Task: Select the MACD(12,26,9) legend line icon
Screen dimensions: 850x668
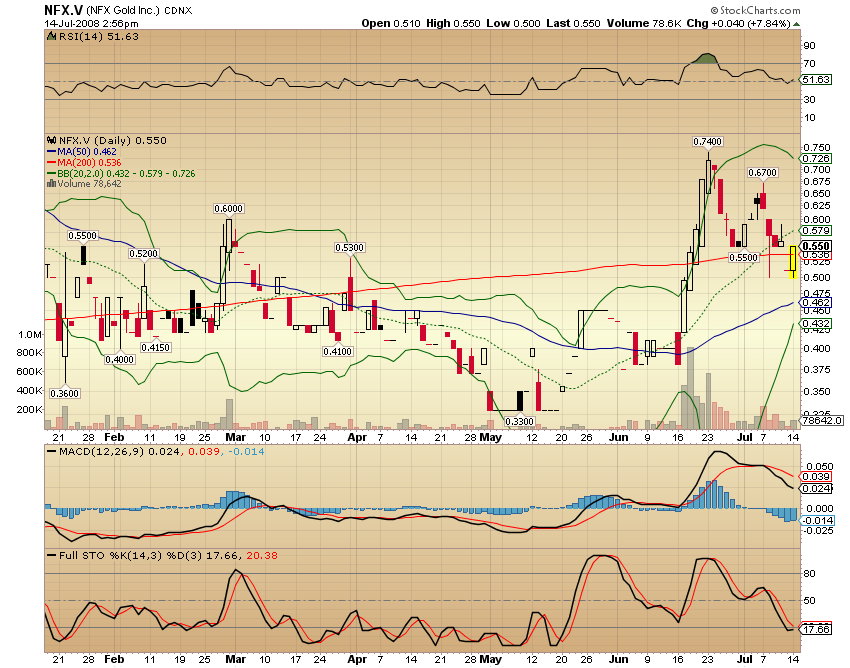Action: [53, 452]
